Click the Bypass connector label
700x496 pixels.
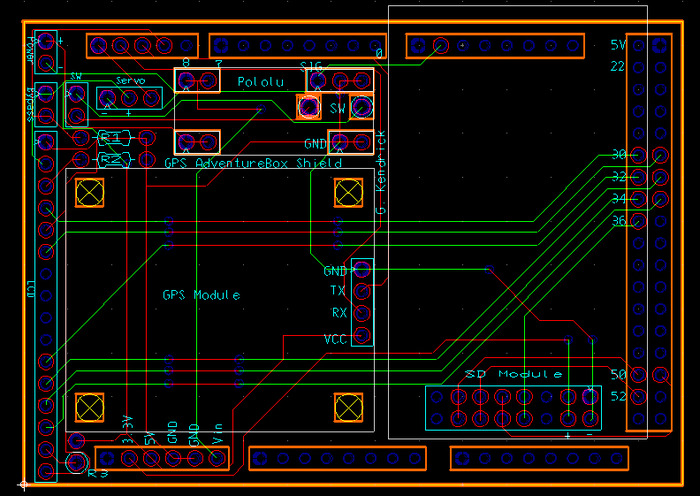point(30,105)
